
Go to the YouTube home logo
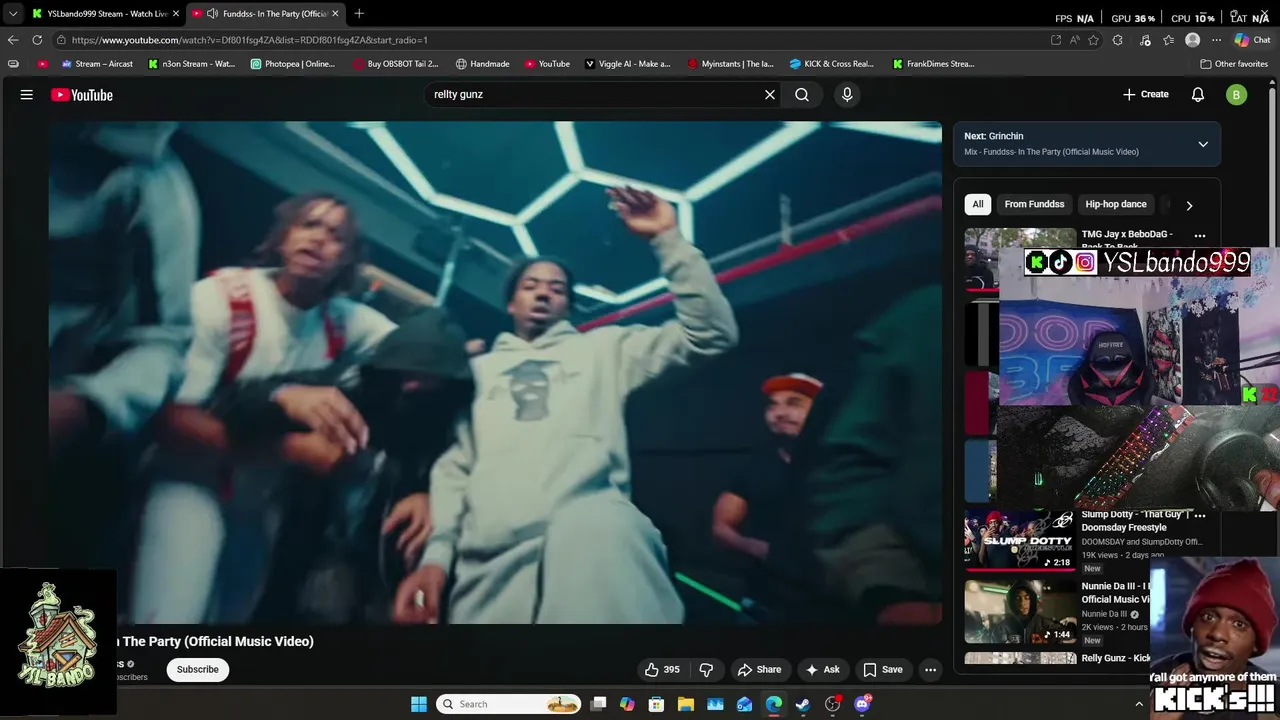[82, 95]
